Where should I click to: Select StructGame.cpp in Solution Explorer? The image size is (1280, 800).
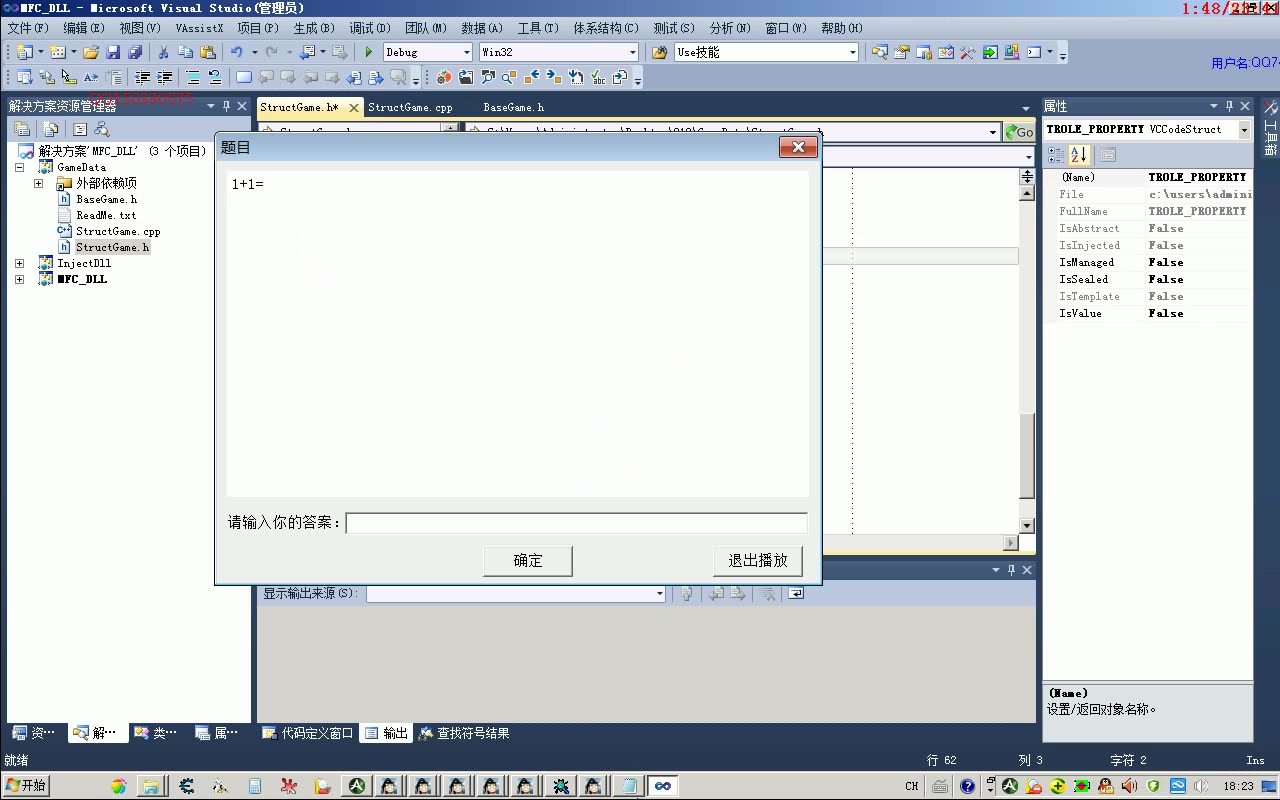click(x=118, y=231)
